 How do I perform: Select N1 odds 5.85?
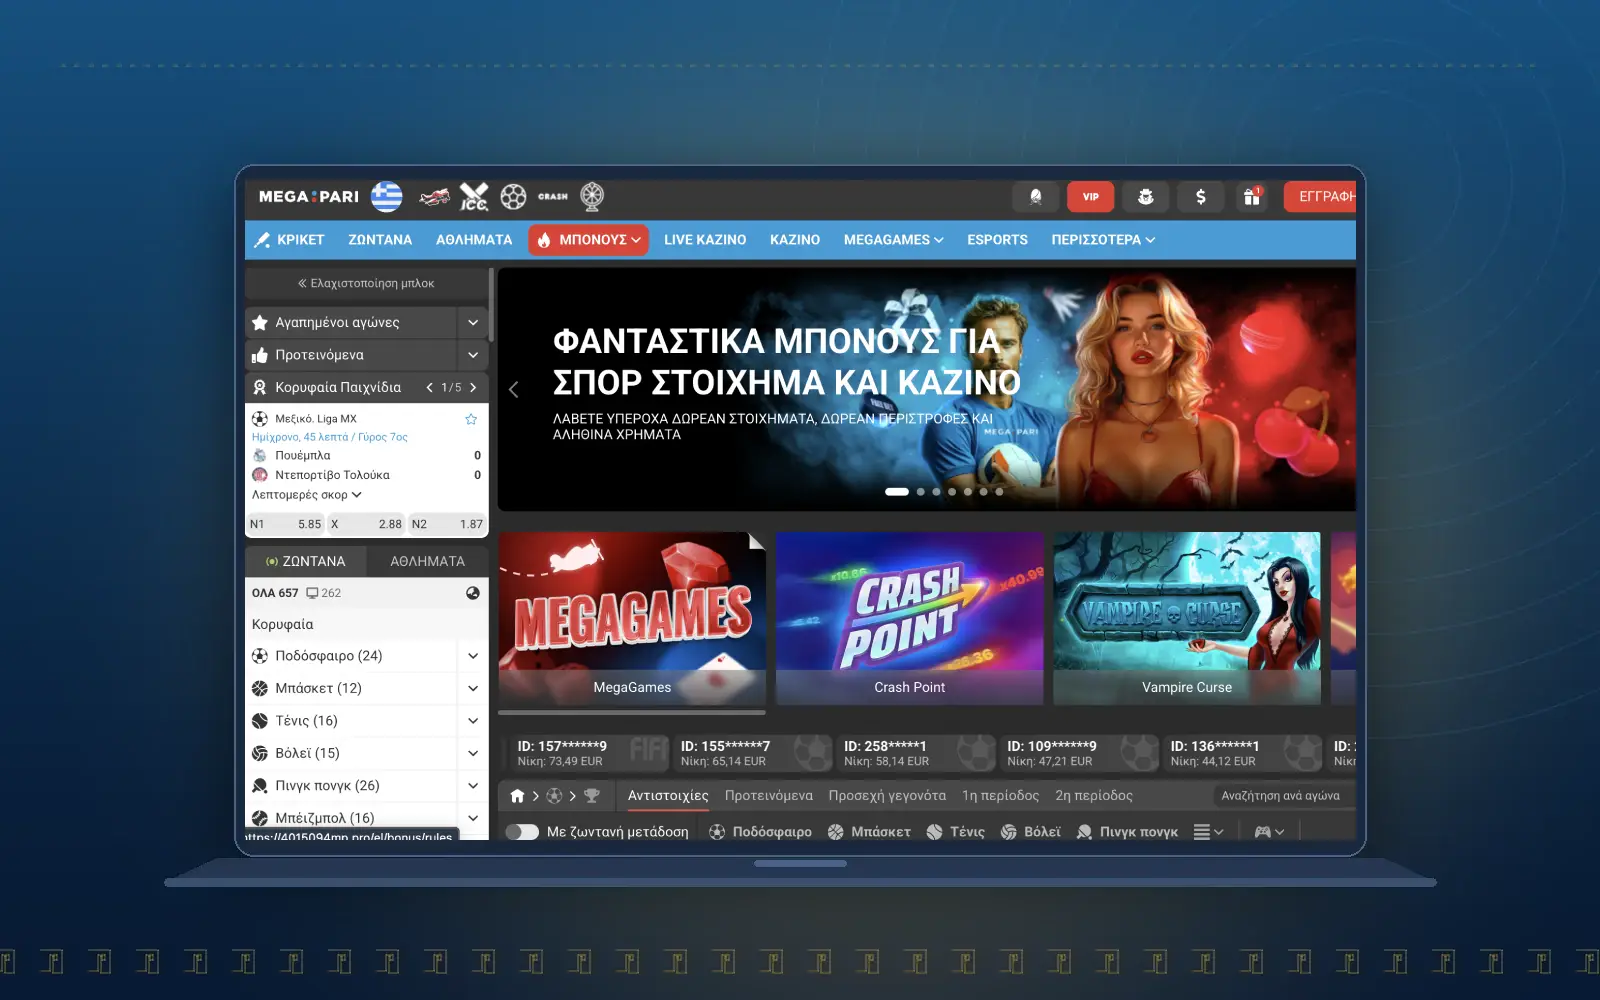(x=286, y=524)
